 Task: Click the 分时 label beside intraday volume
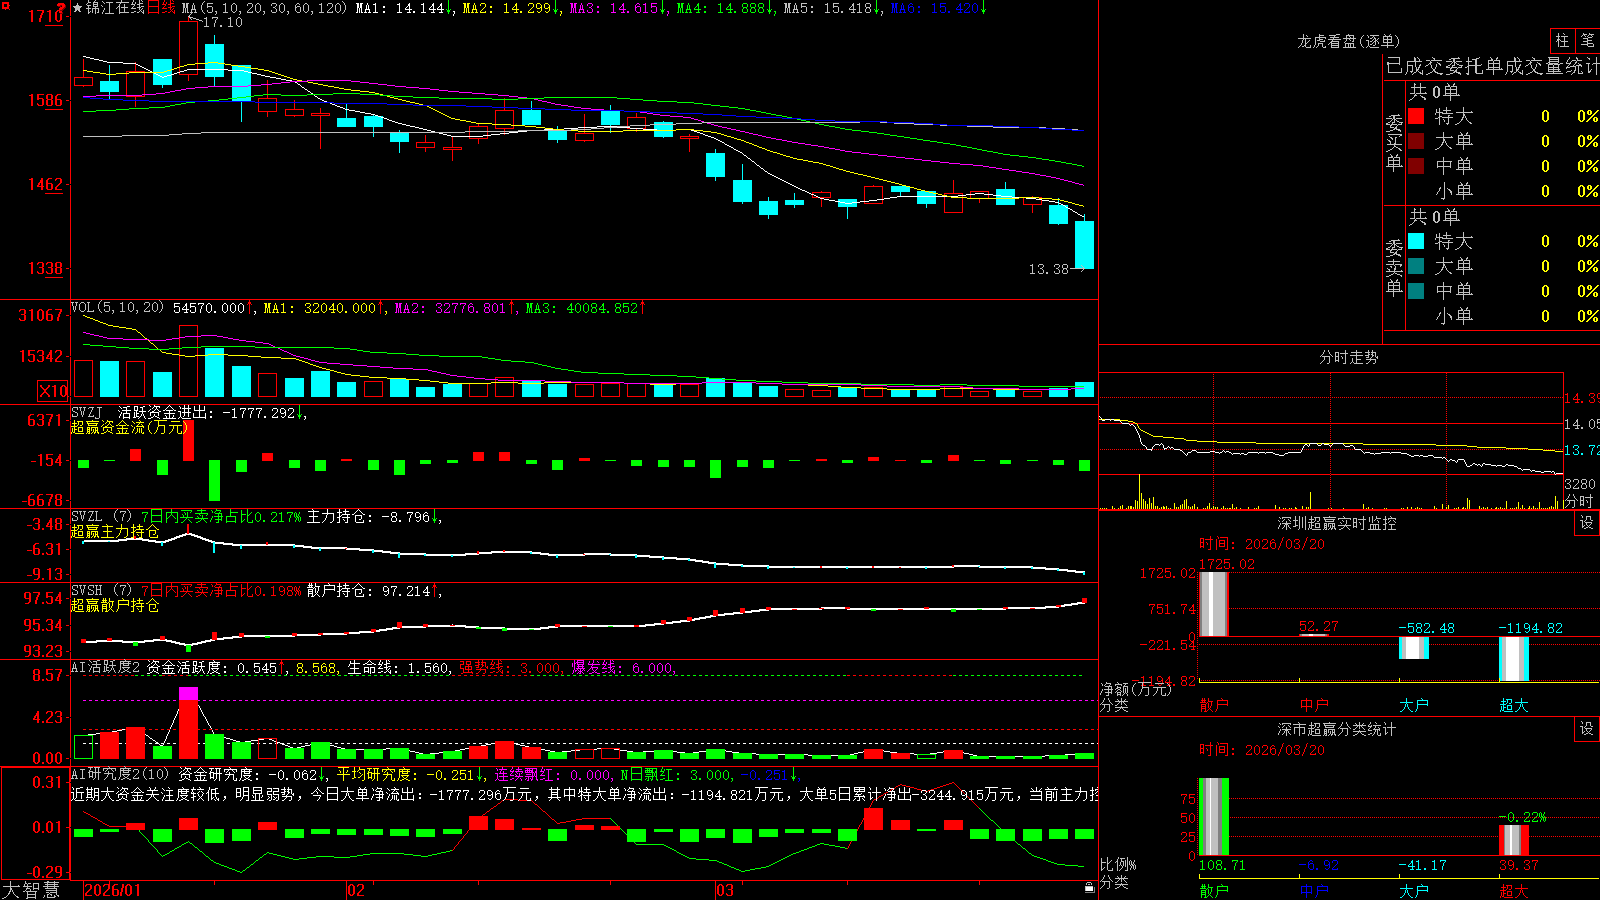pos(1579,501)
